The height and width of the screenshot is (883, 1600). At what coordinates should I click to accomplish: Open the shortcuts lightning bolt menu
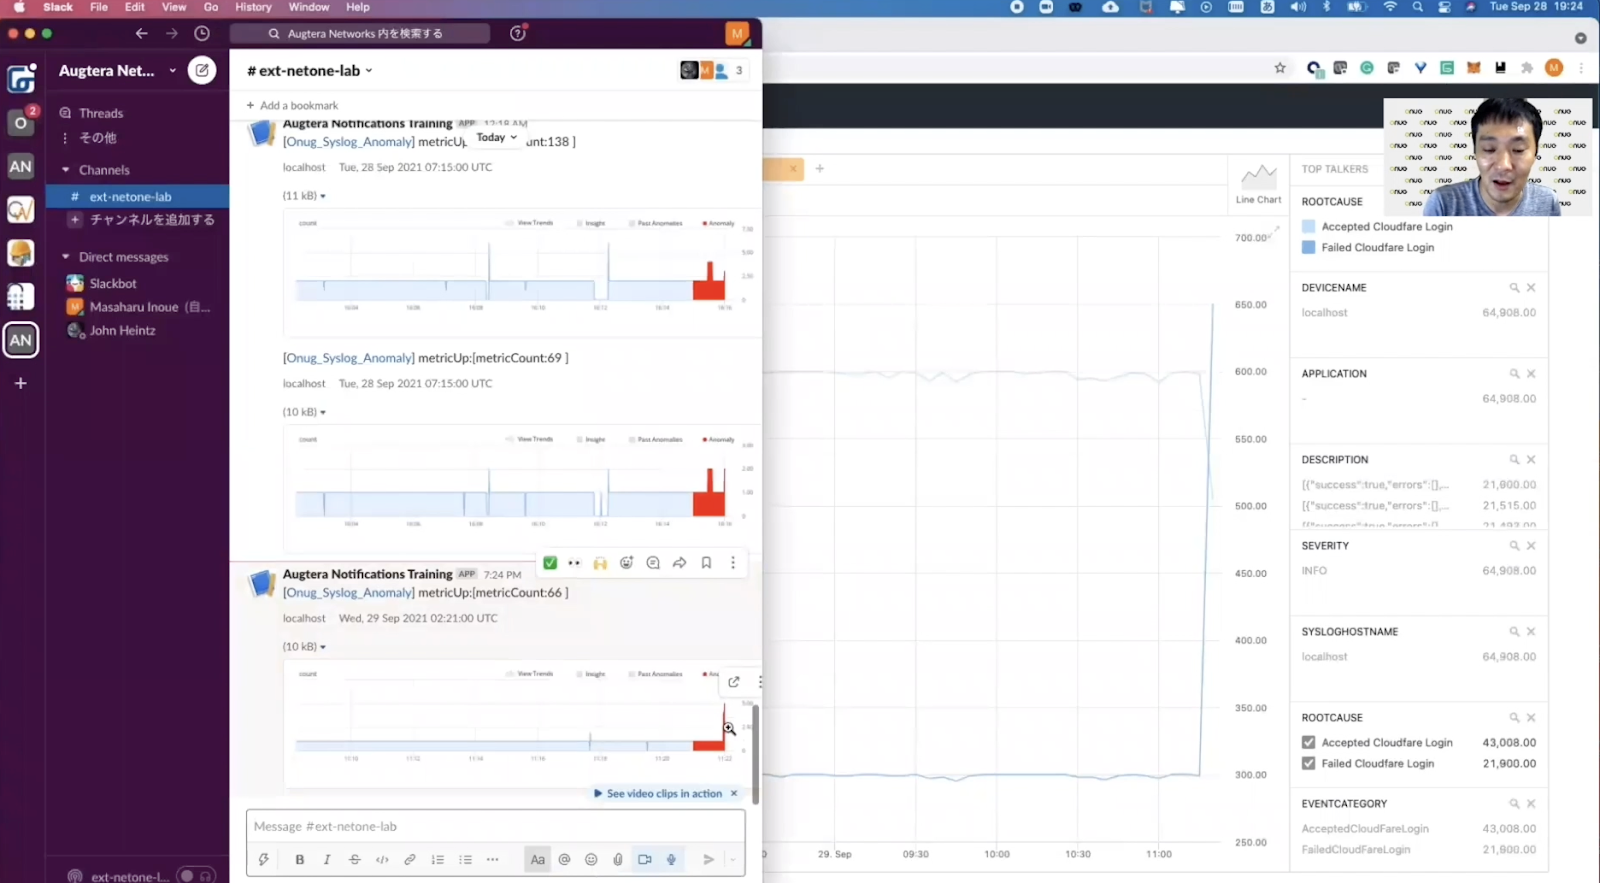264,859
